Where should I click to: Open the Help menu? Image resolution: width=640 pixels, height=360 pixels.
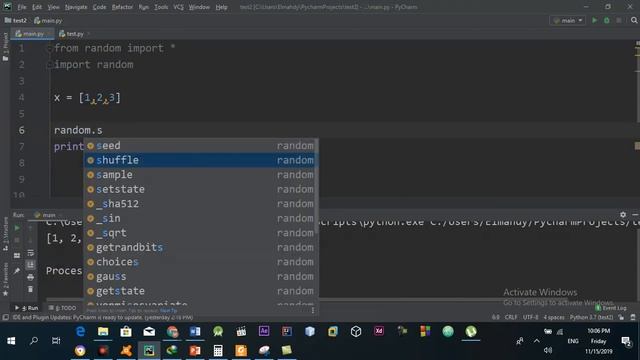tap(221, 7)
